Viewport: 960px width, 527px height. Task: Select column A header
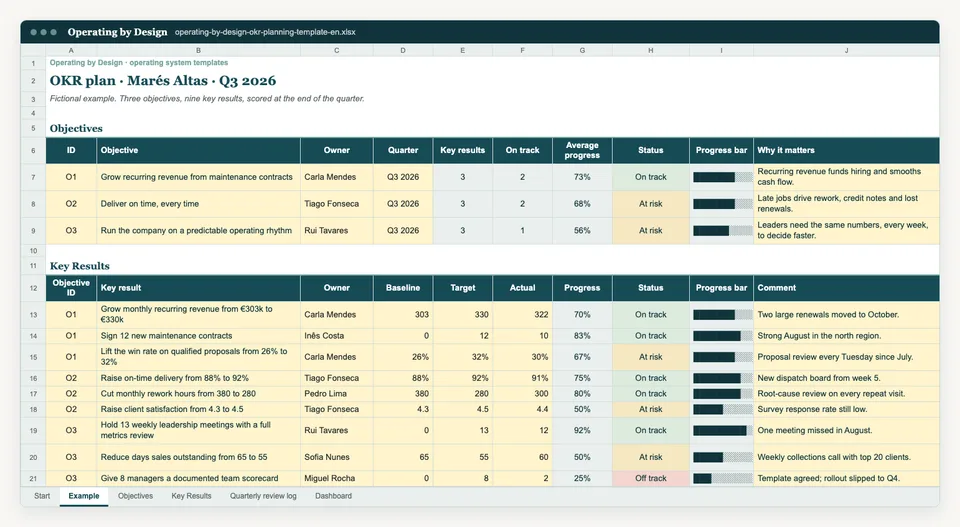coord(71,50)
